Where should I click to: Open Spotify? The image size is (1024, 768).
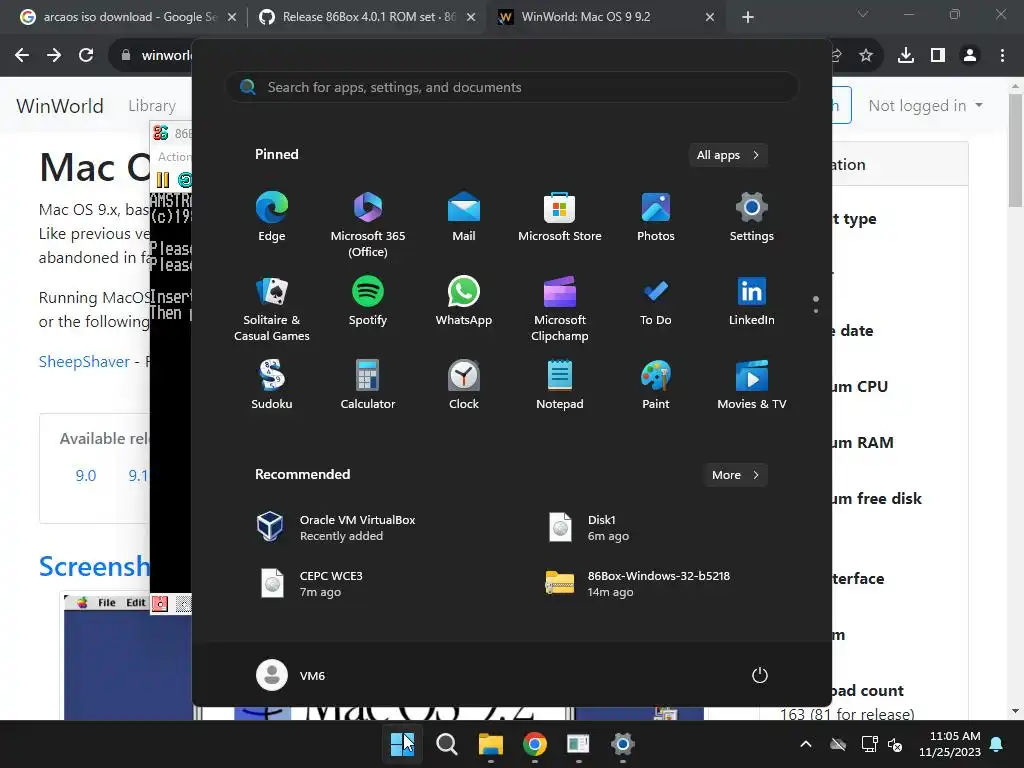(368, 301)
